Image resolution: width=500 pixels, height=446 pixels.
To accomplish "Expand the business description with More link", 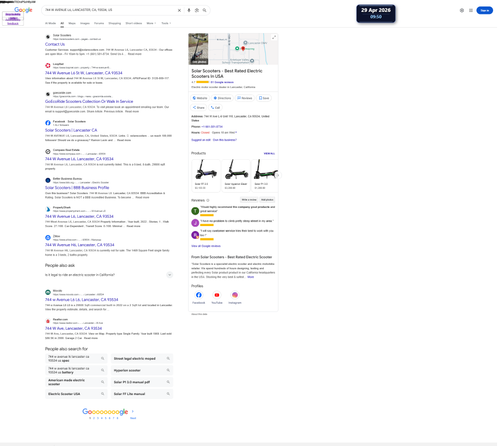I will 250,277.
